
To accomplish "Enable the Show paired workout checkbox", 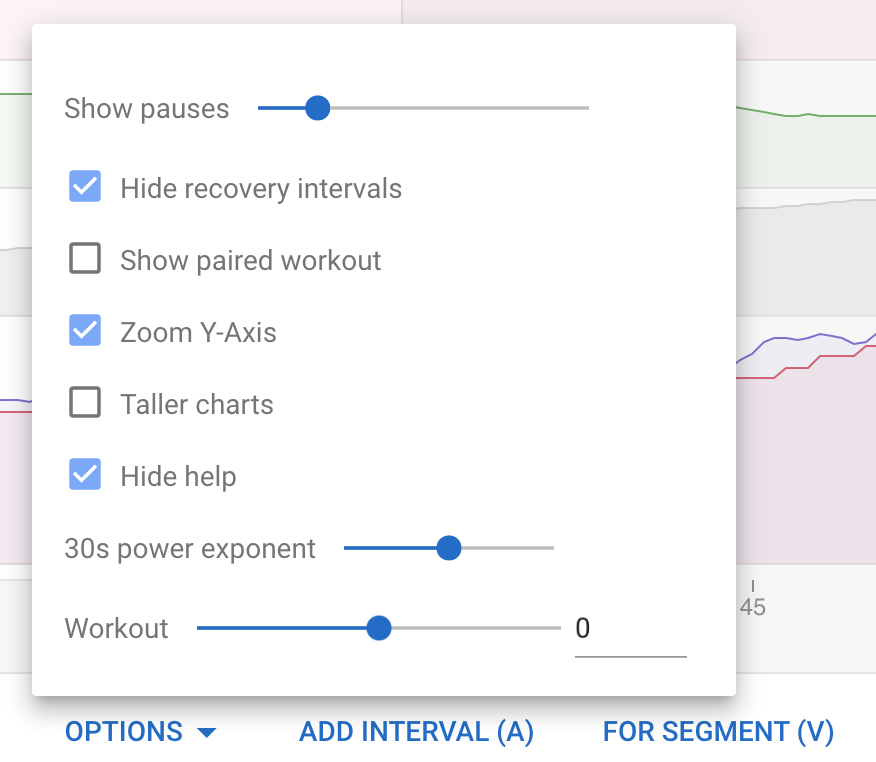I will point(85,258).
